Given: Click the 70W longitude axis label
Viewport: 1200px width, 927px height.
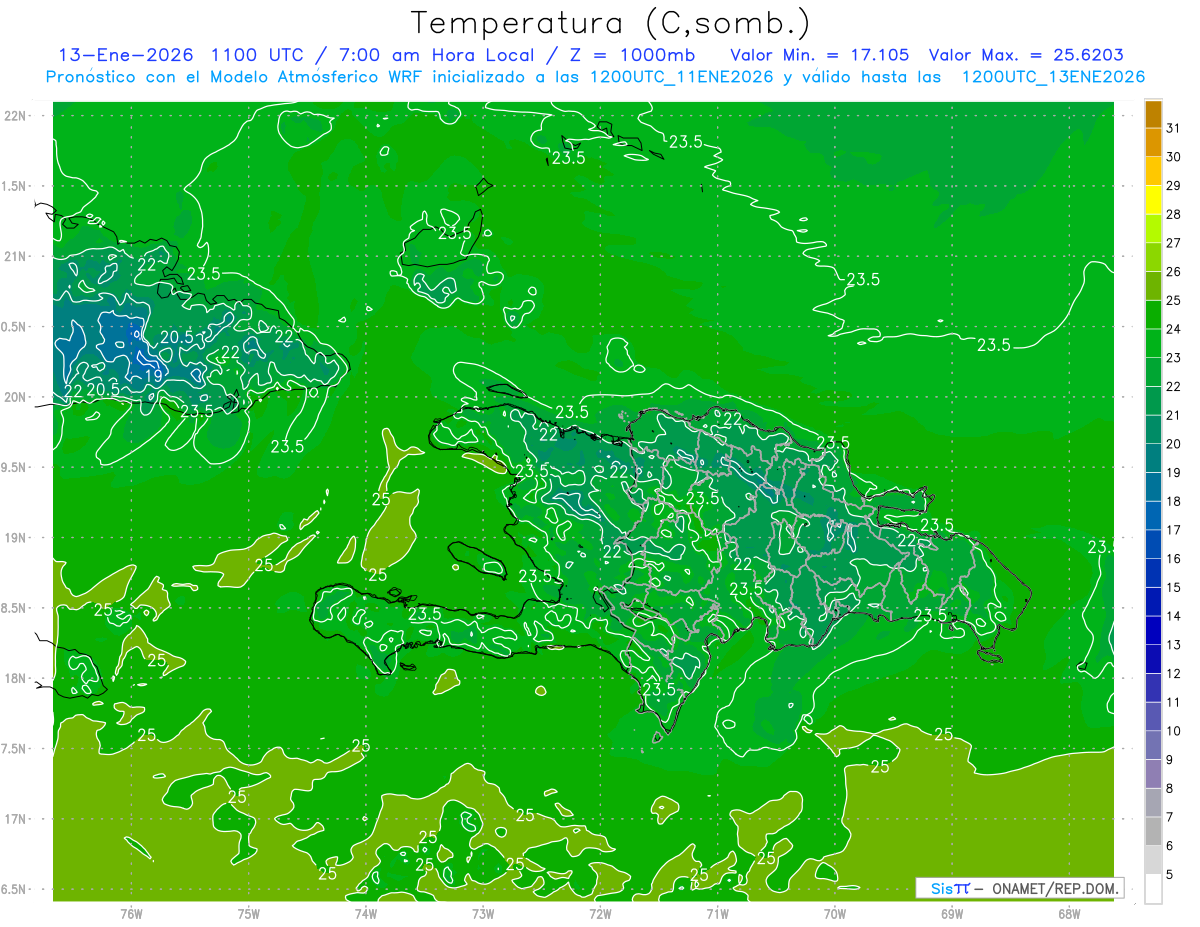Looking at the screenshot, I should pos(835,913).
